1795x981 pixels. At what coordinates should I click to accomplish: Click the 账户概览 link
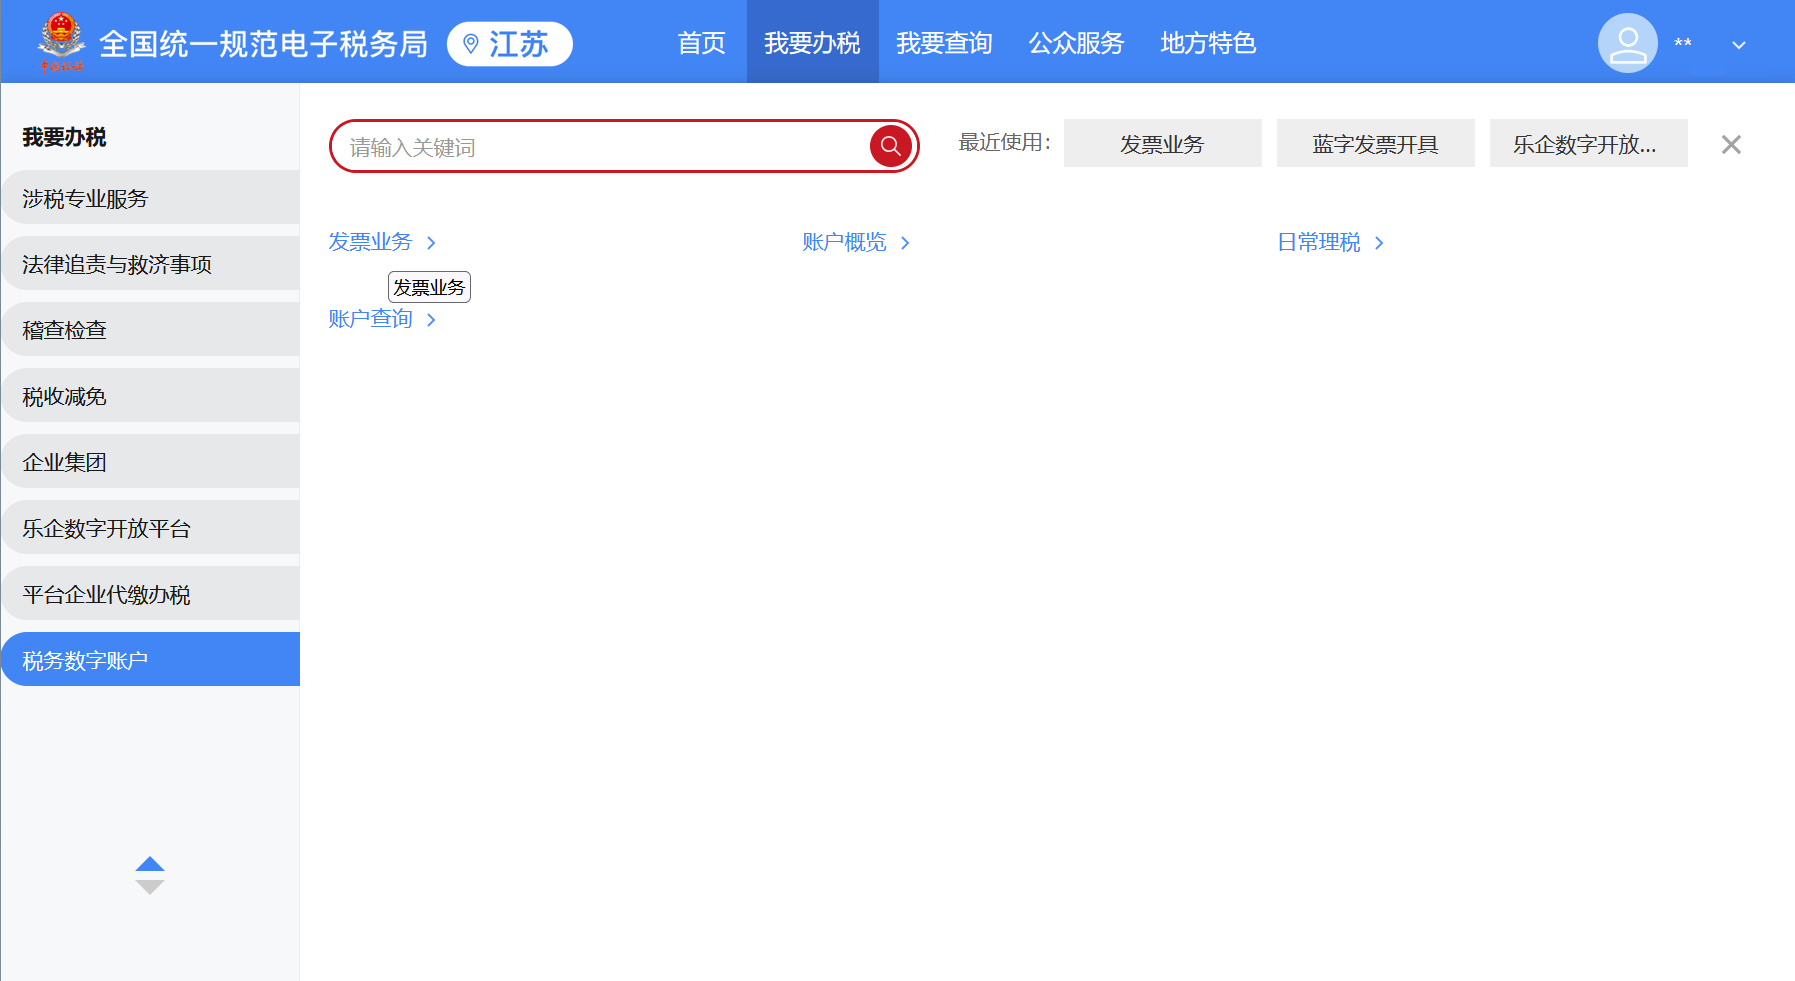pyautogui.click(x=843, y=242)
